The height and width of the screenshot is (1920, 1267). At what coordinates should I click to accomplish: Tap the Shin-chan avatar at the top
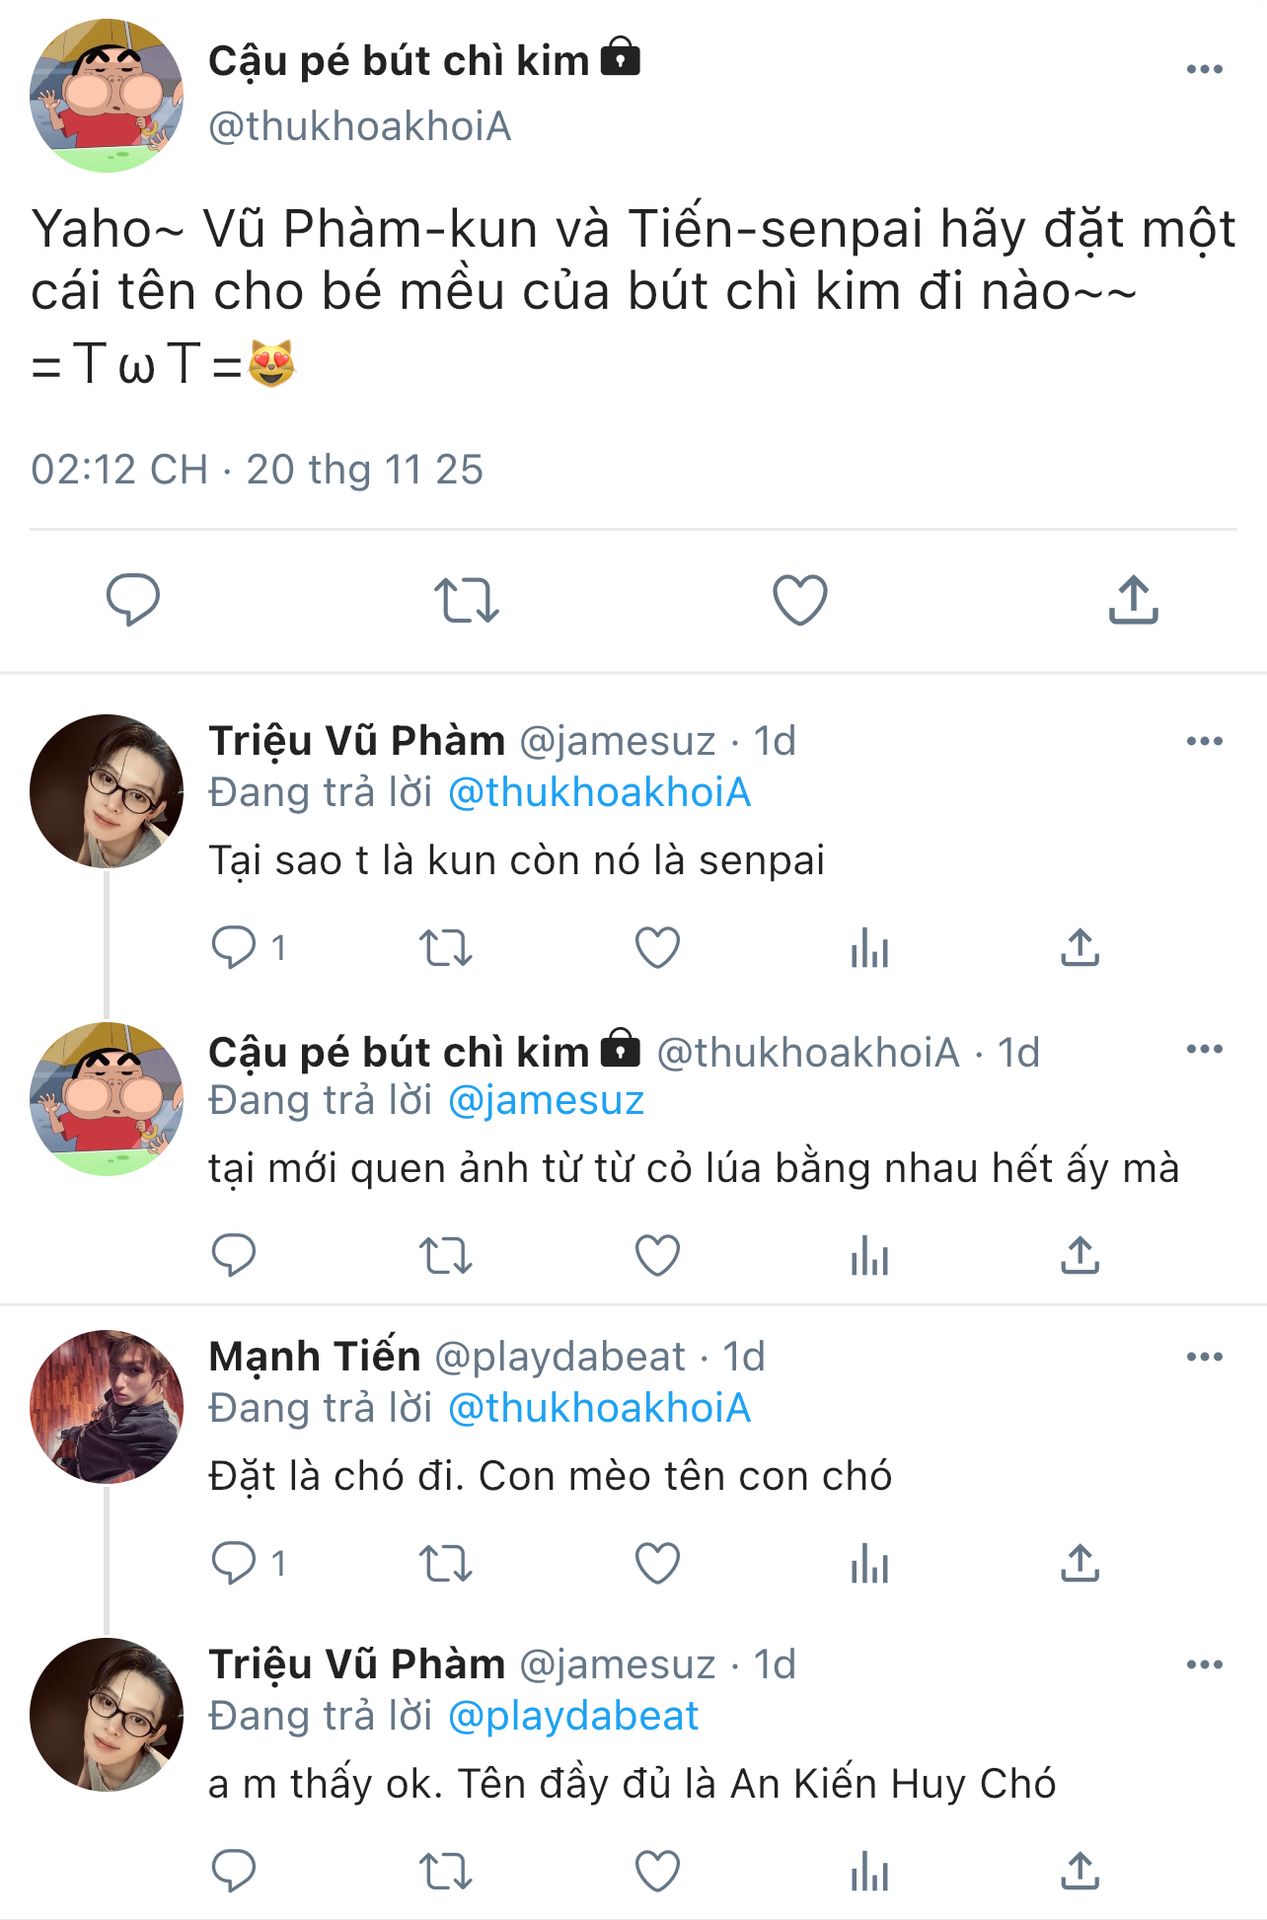[107, 95]
